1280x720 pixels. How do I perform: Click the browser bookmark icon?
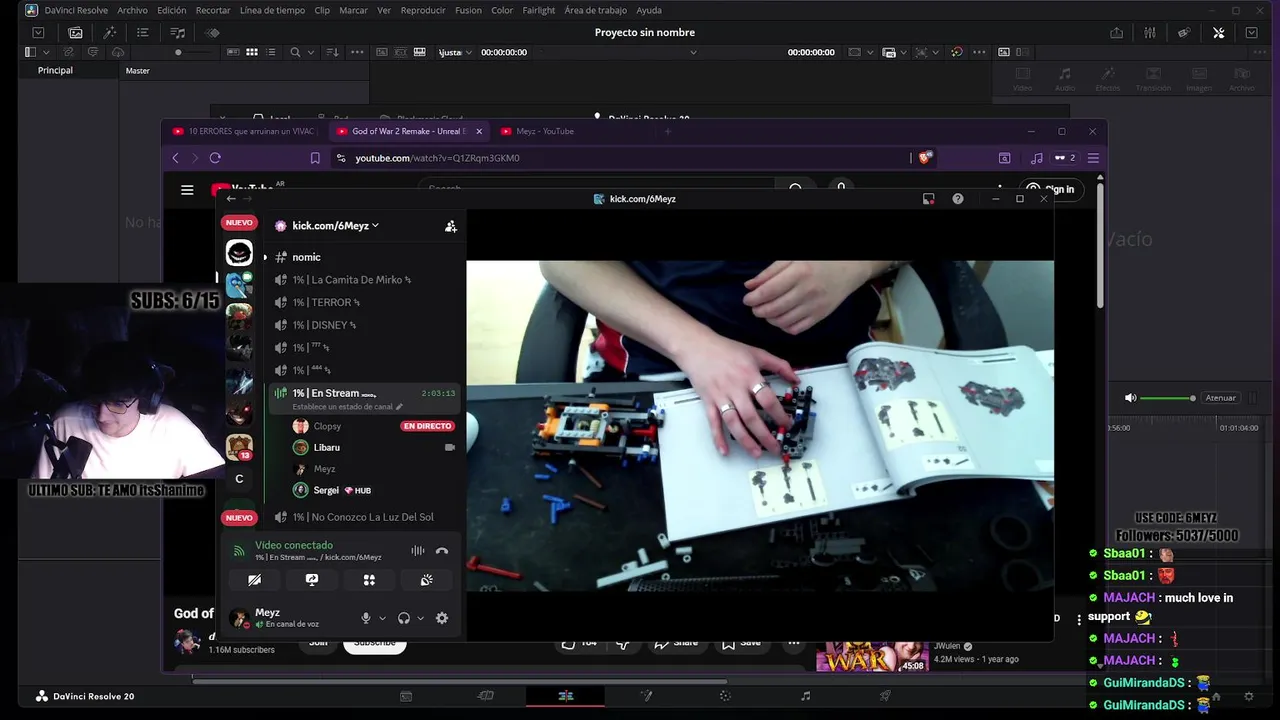tap(315, 158)
